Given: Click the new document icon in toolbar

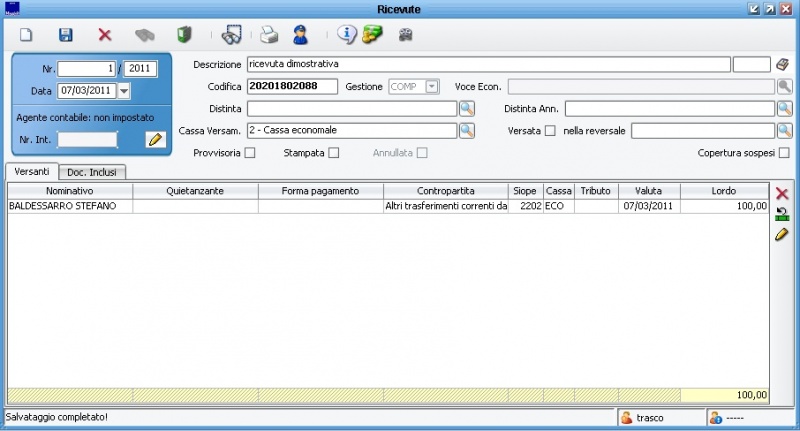Looking at the screenshot, I should (x=27, y=35).
